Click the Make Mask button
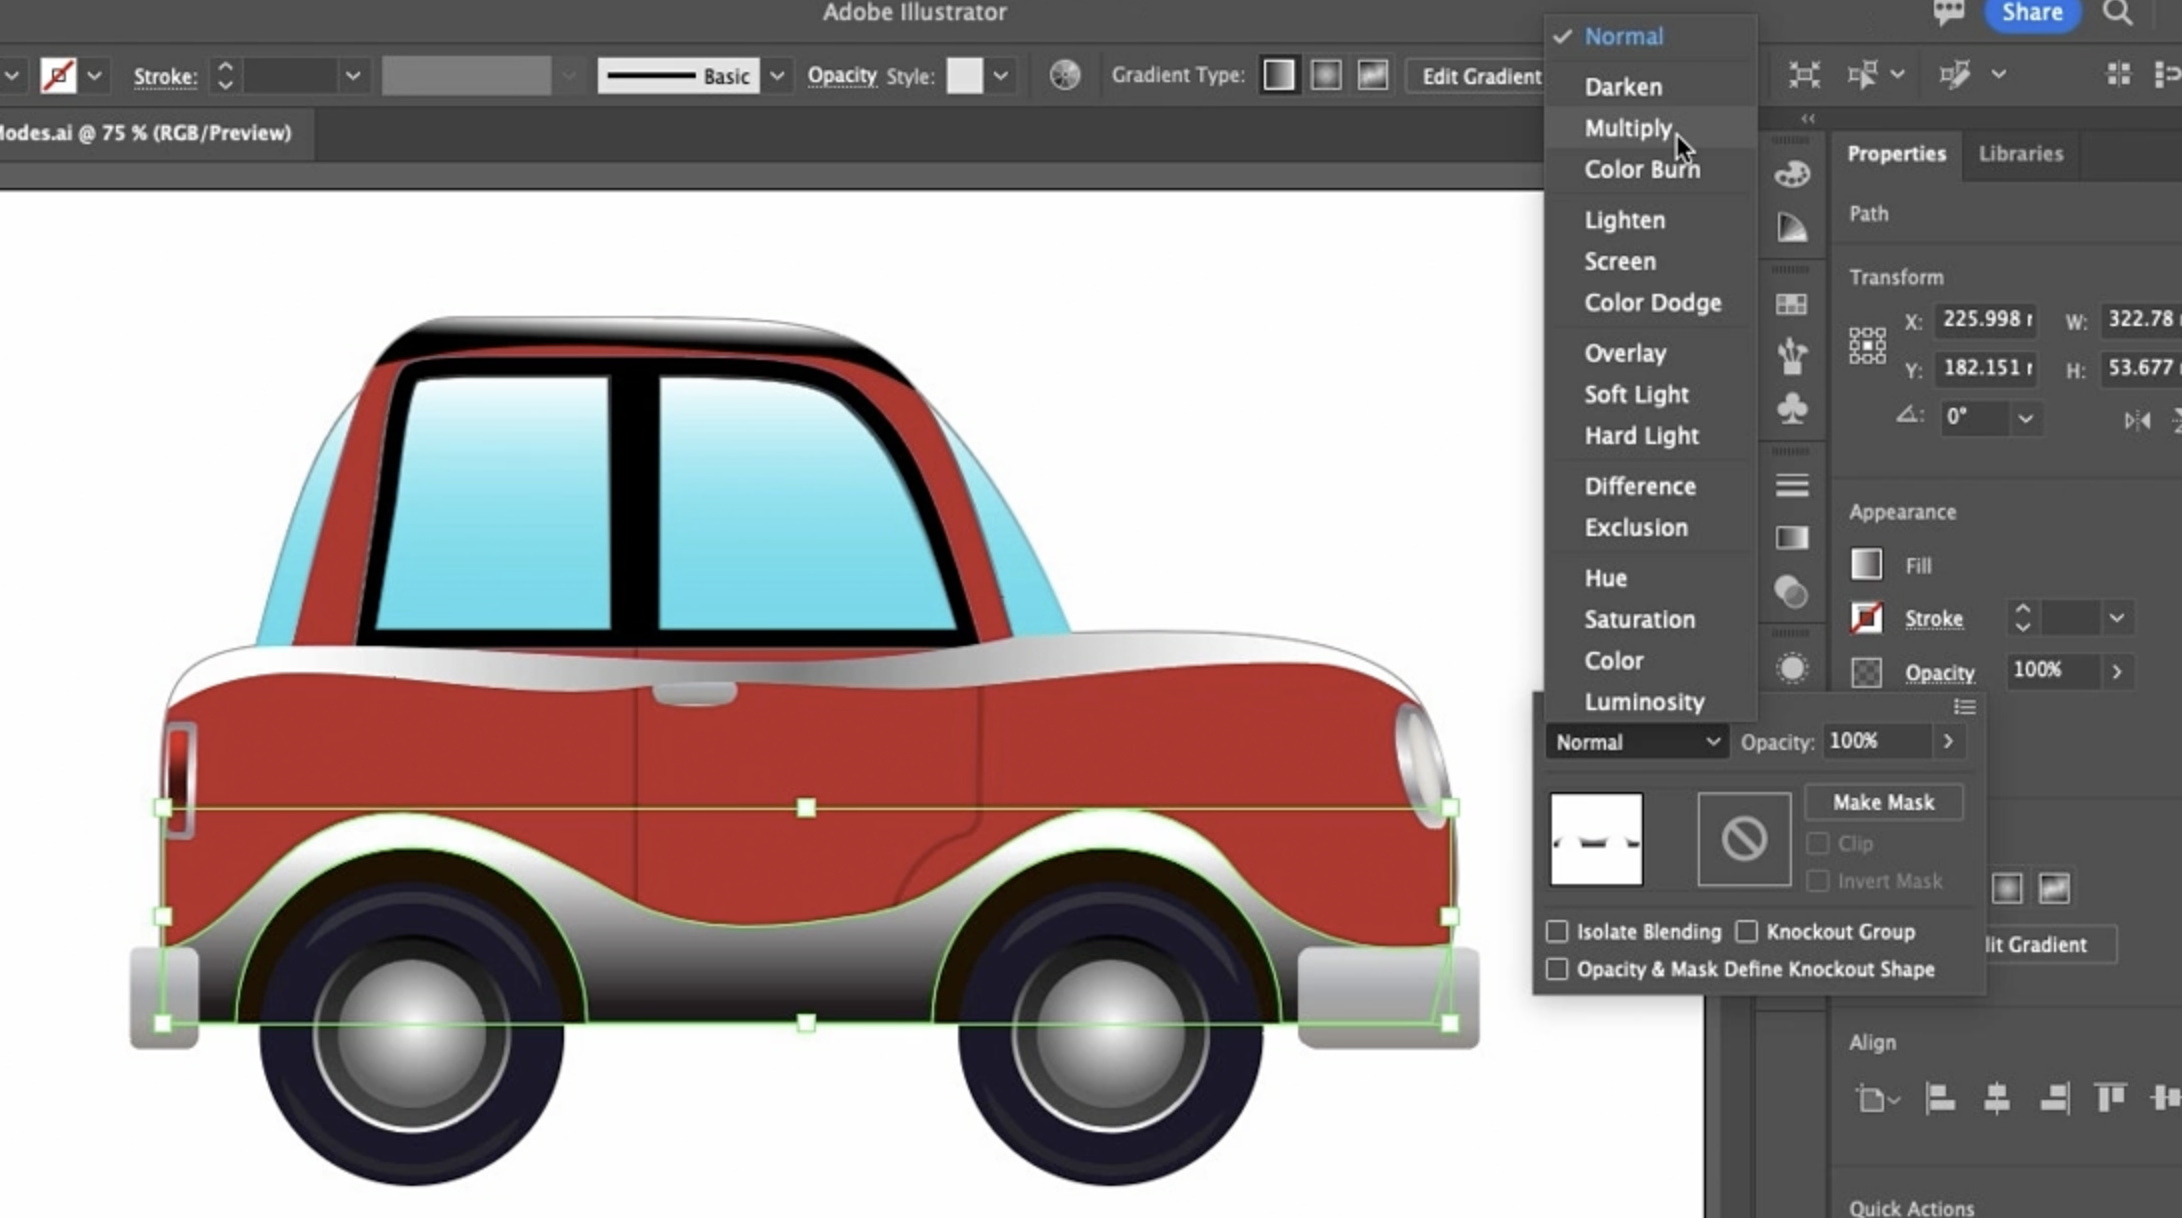 coord(1883,802)
